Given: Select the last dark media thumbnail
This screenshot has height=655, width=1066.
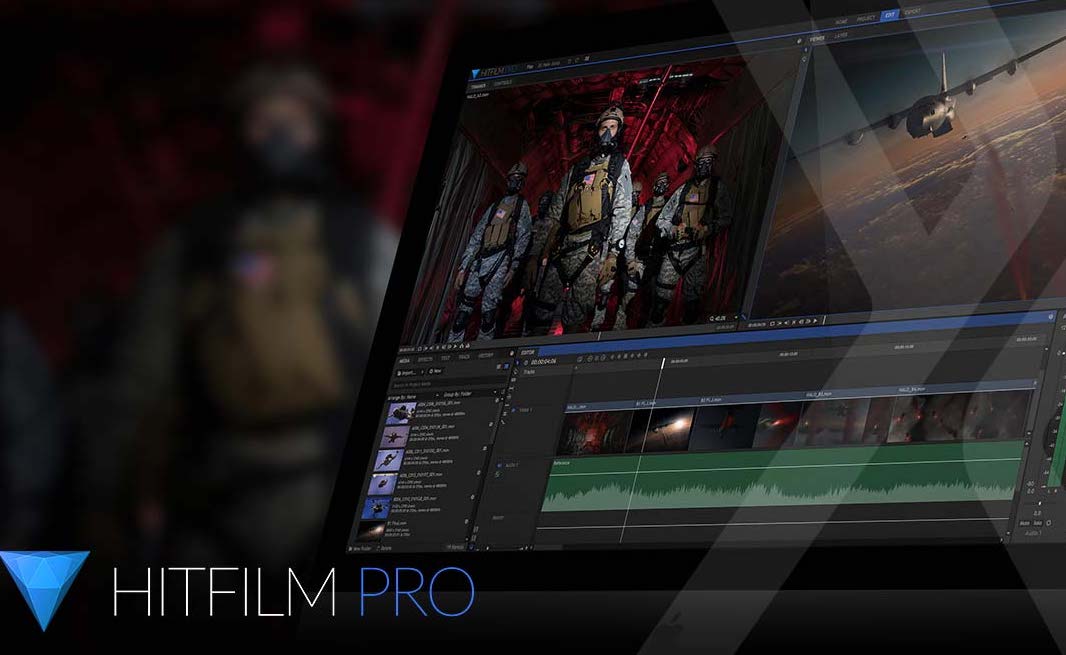Looking at the screenshot, I should pos(371,530).
